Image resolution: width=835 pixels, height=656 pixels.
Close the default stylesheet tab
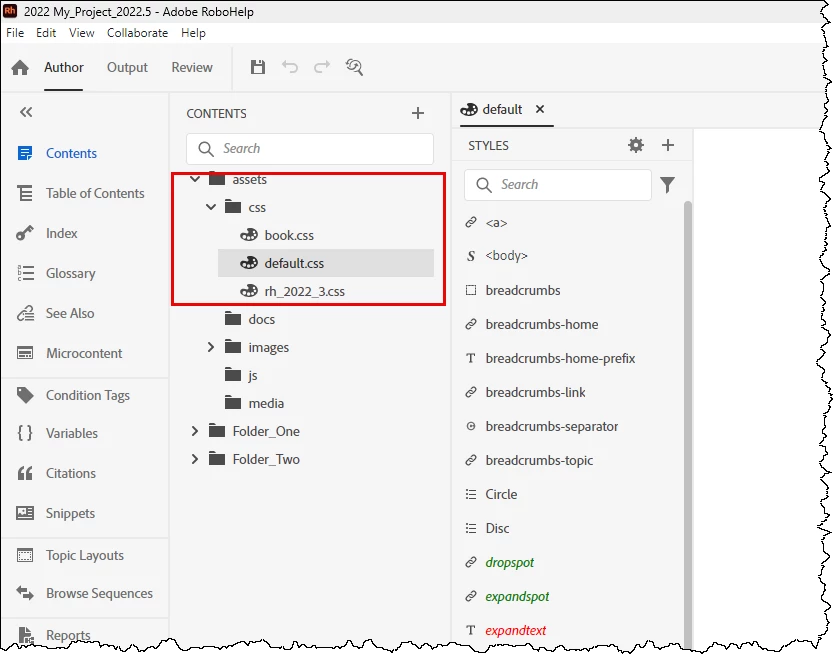point(540,109)
